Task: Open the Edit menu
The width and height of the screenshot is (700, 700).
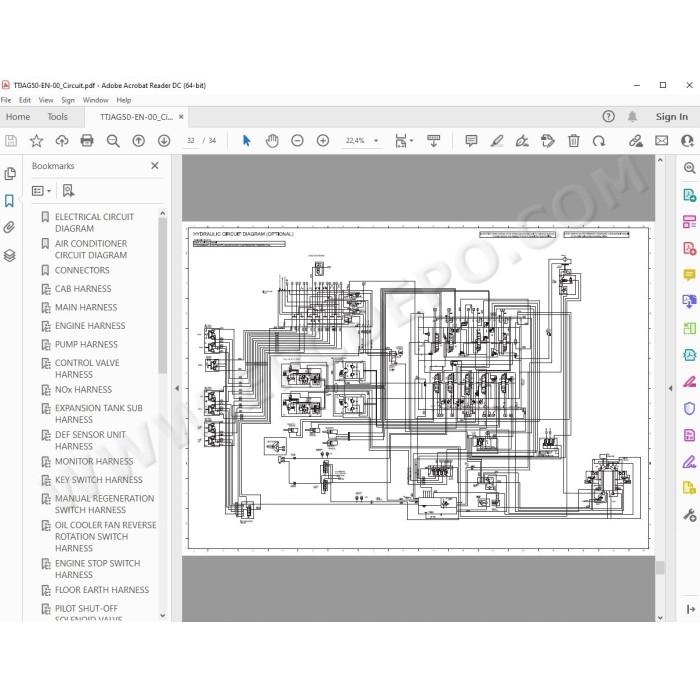Action: pos(25,100)
